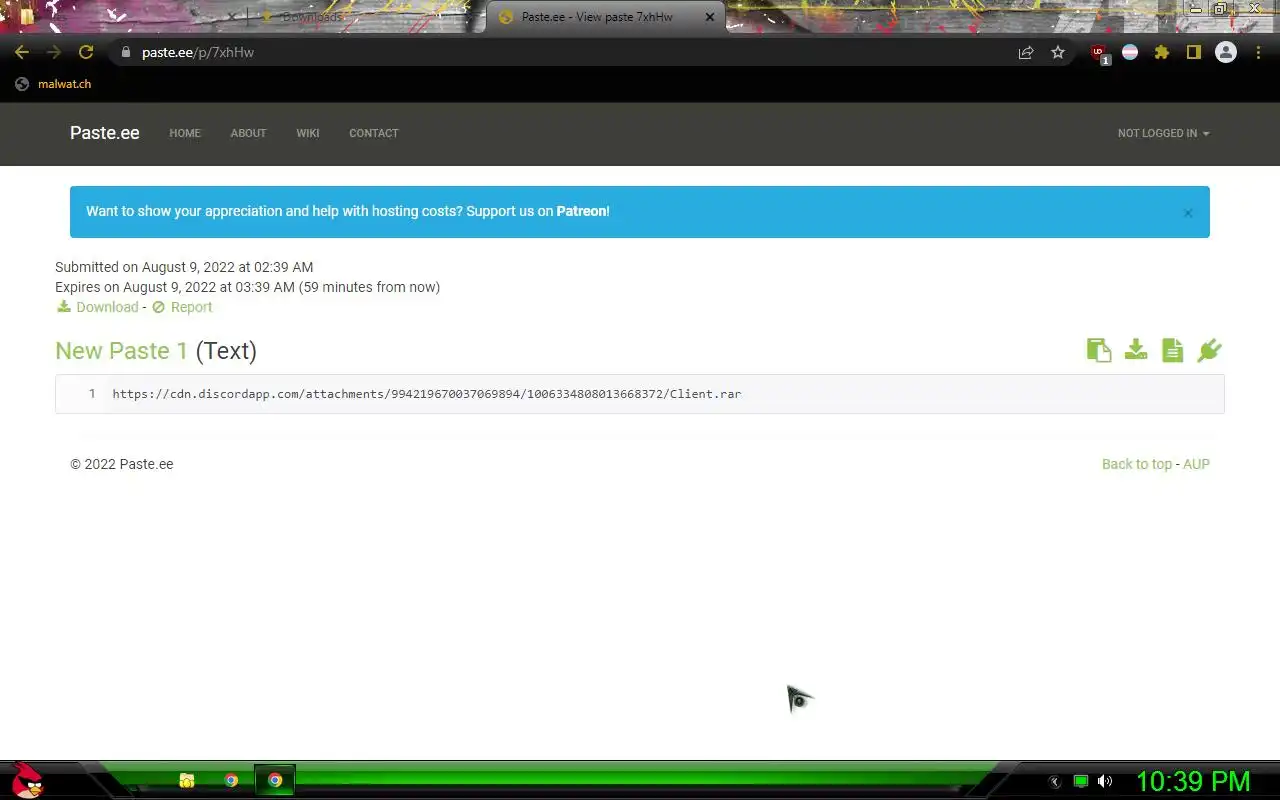Viewport: 1280px width, 800px height.
Task: Click the Angry Birds start button
Action: click(x=27, y=780)
